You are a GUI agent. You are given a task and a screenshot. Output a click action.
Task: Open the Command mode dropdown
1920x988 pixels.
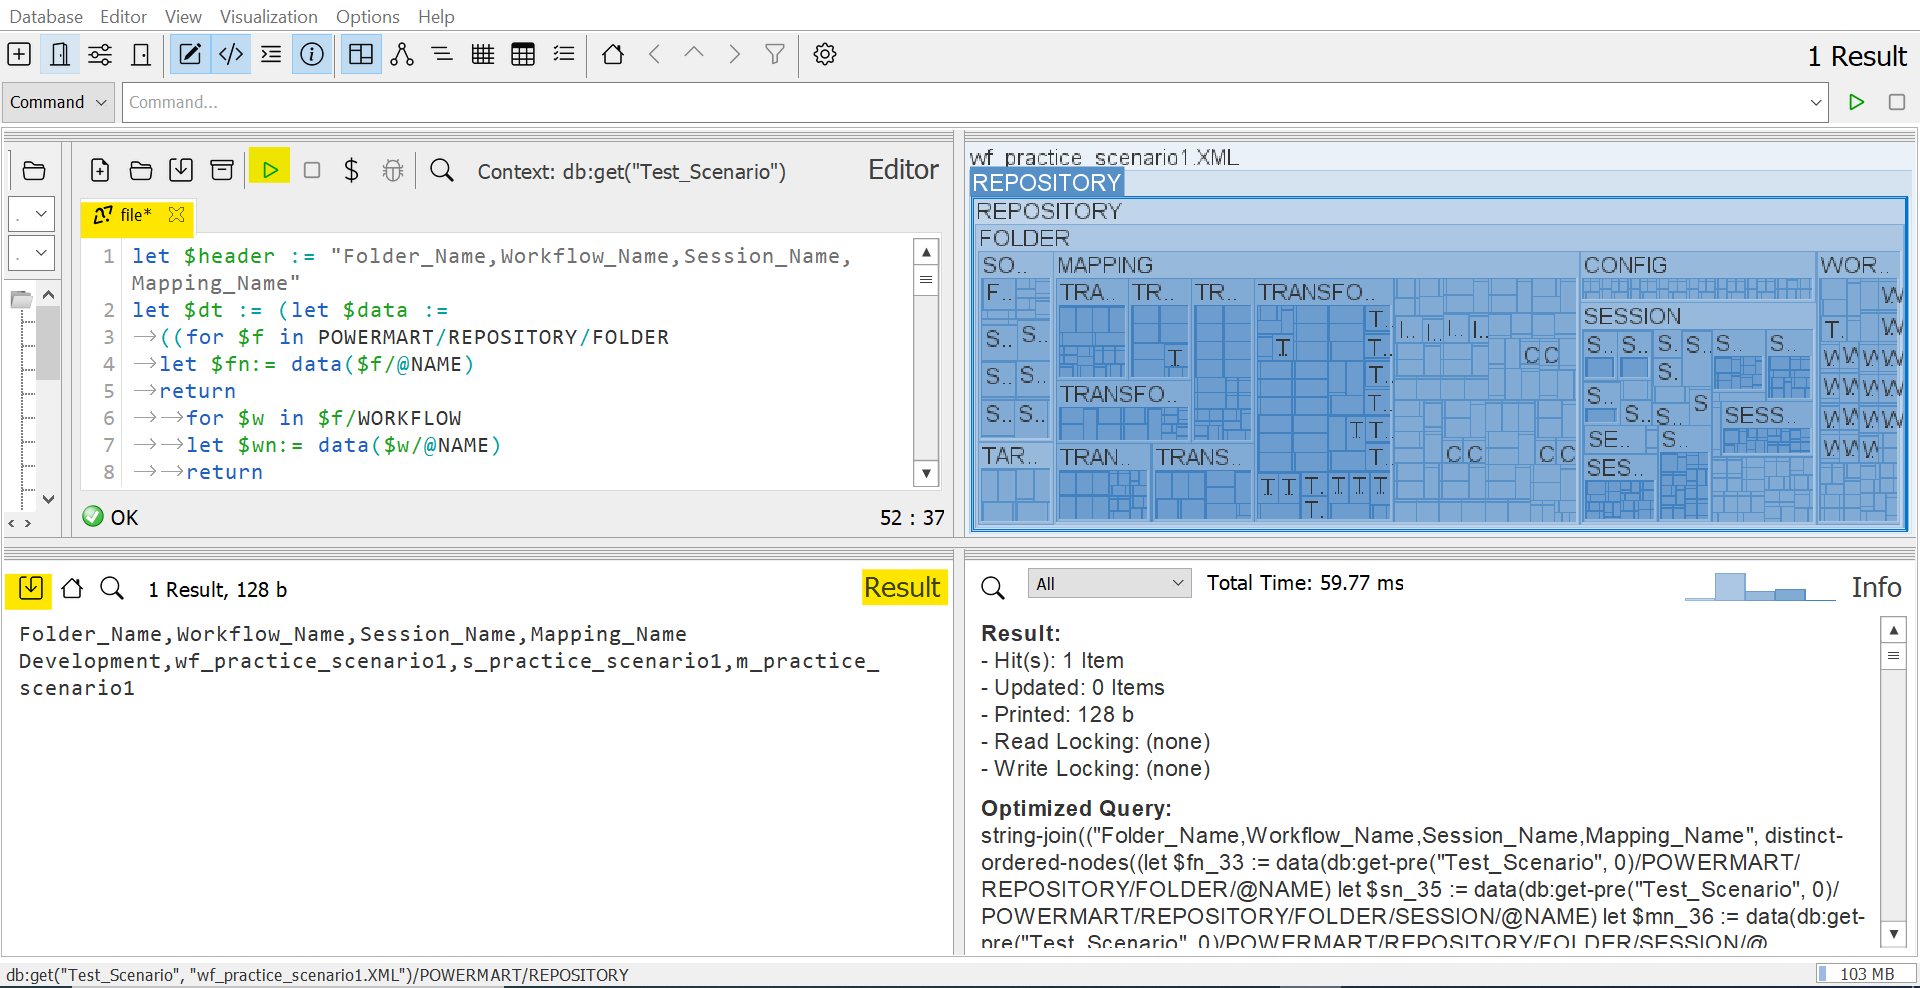click(57, 102)
